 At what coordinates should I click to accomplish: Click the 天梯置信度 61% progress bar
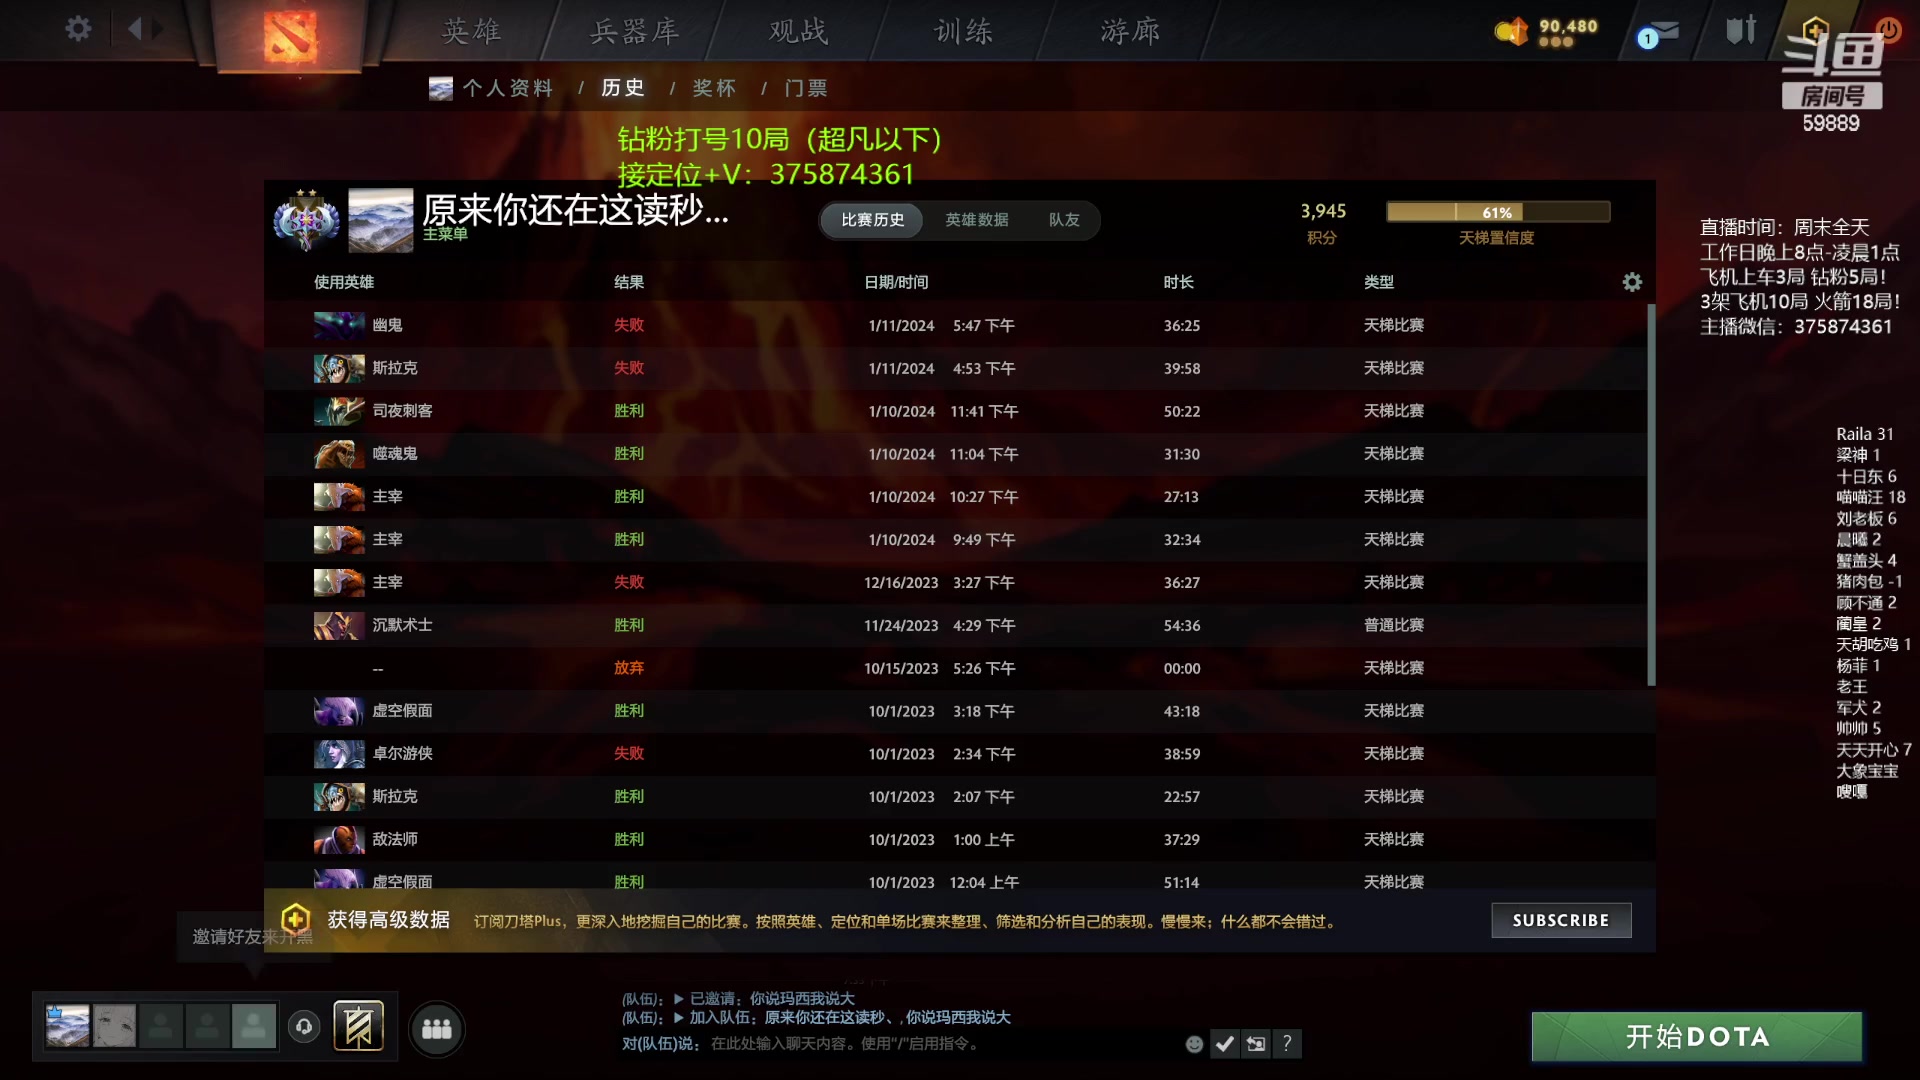[x=1498, y=212]
